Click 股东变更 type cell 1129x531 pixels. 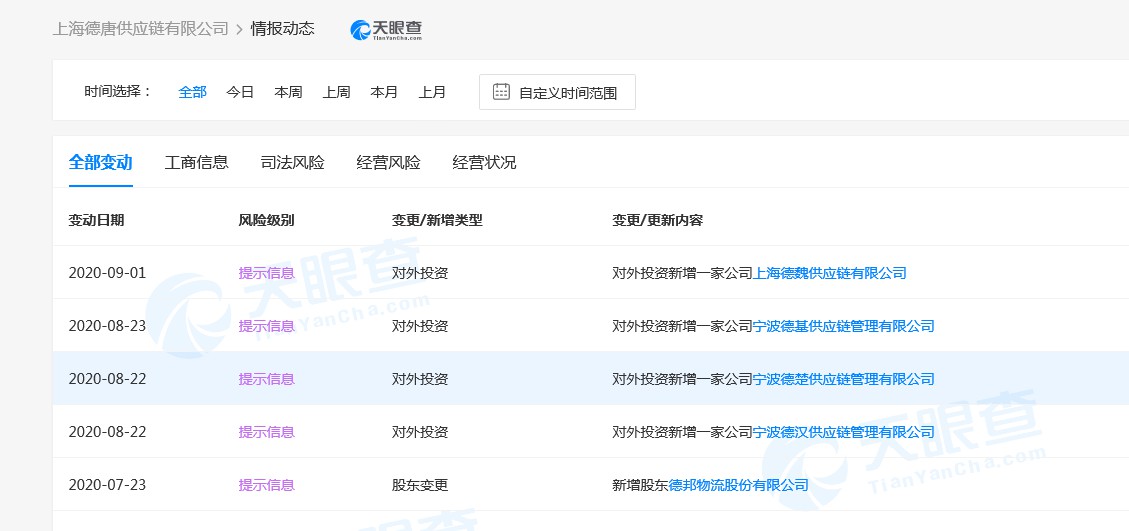pyautogui.click(x=420, y=485)
